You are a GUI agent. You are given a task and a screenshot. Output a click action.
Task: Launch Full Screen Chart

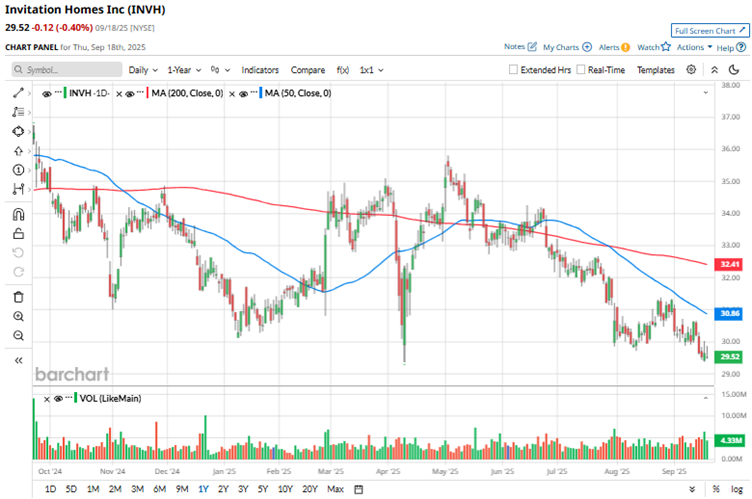[x=710, y=31]
